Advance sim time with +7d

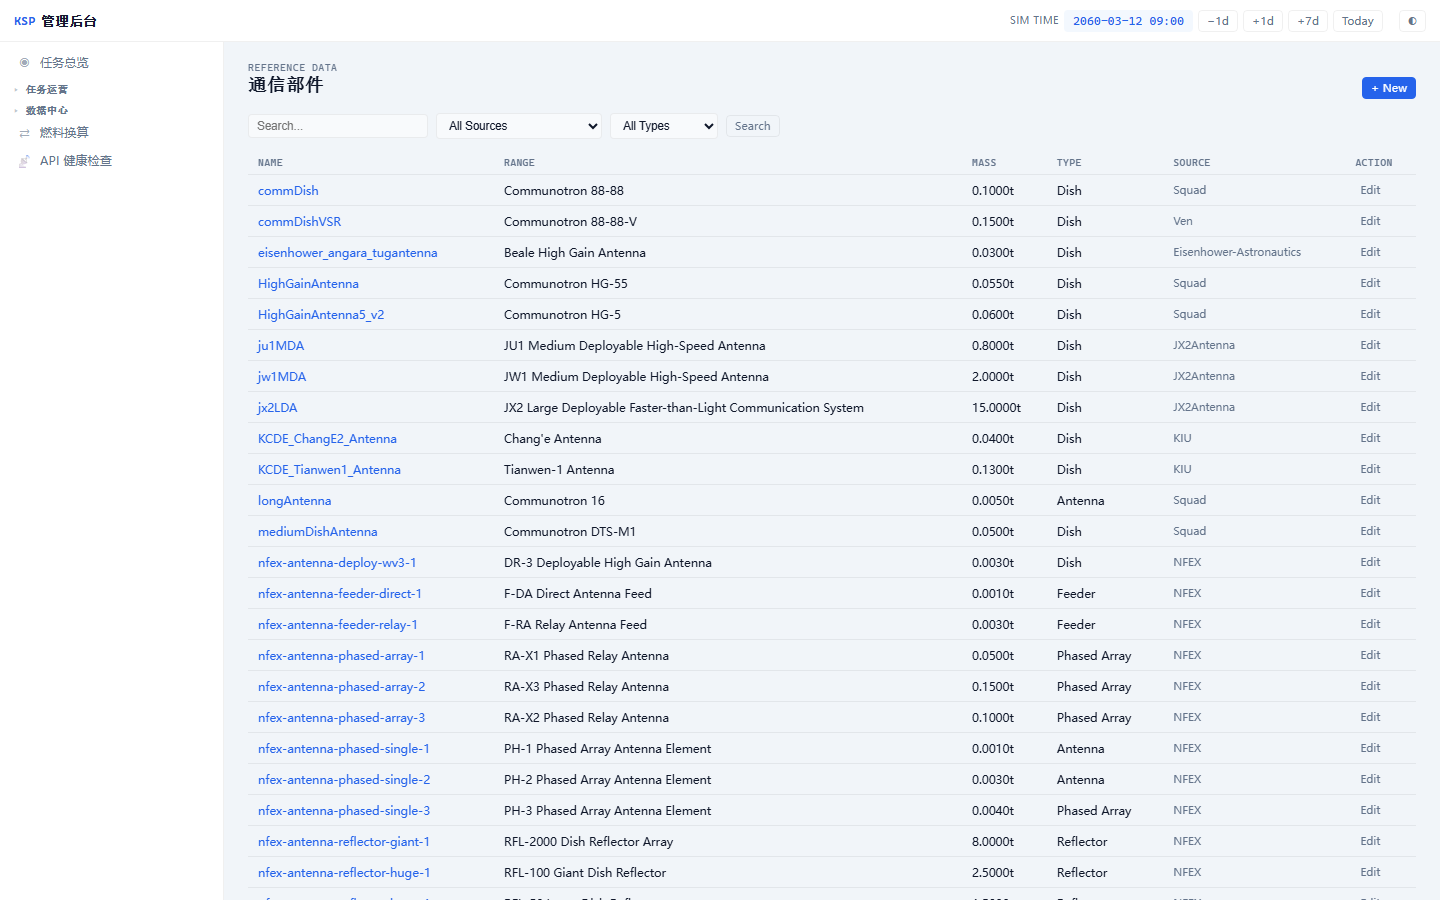click(x=1308, y=21)
